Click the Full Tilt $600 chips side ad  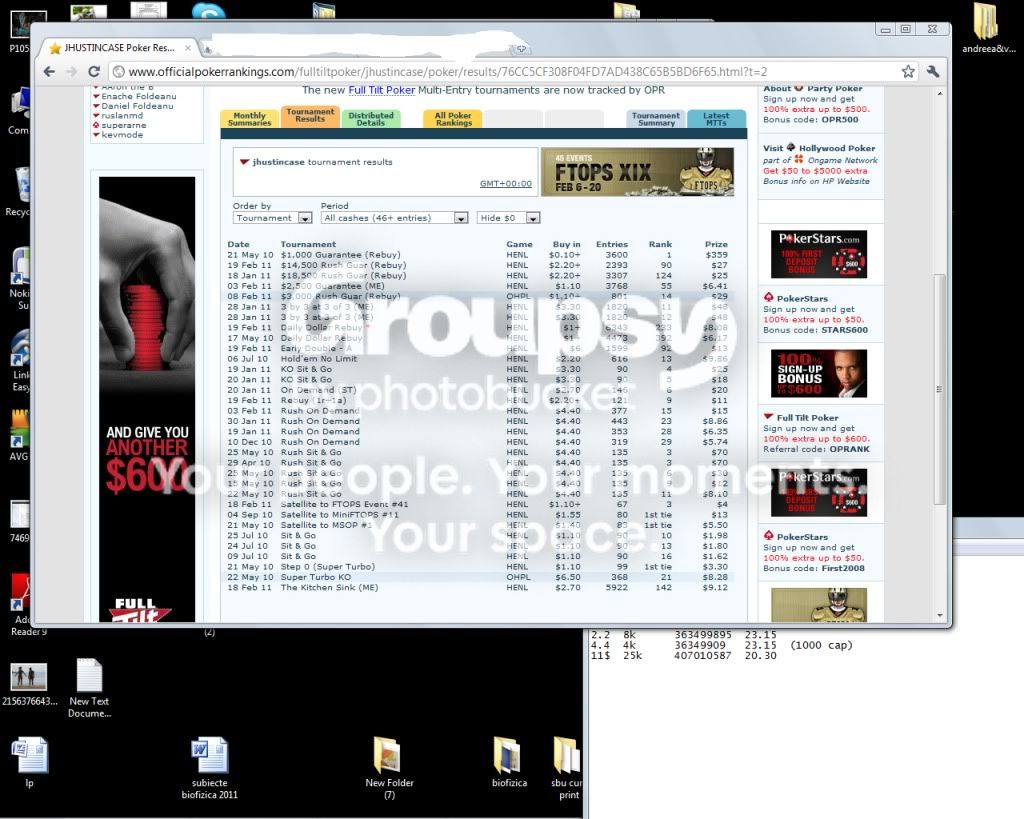(147, 399)
